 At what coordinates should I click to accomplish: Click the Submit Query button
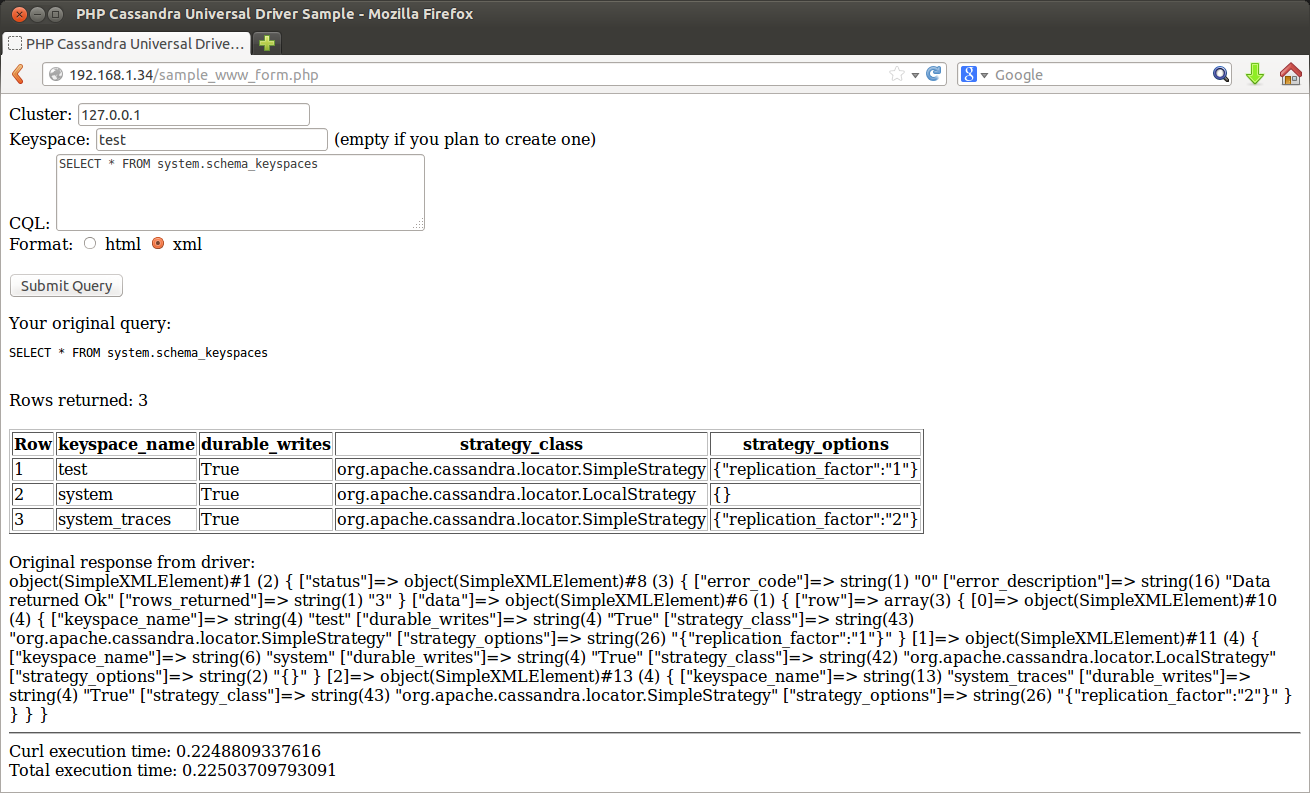(x=66, y=286)
